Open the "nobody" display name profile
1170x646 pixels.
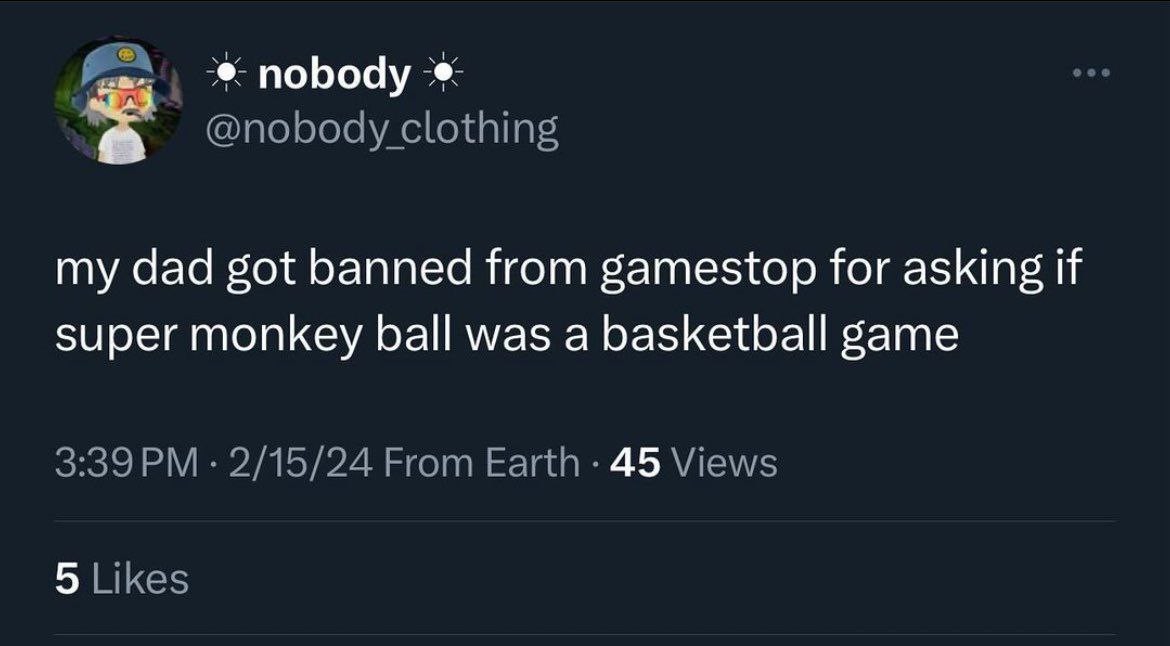pos(334,75)
